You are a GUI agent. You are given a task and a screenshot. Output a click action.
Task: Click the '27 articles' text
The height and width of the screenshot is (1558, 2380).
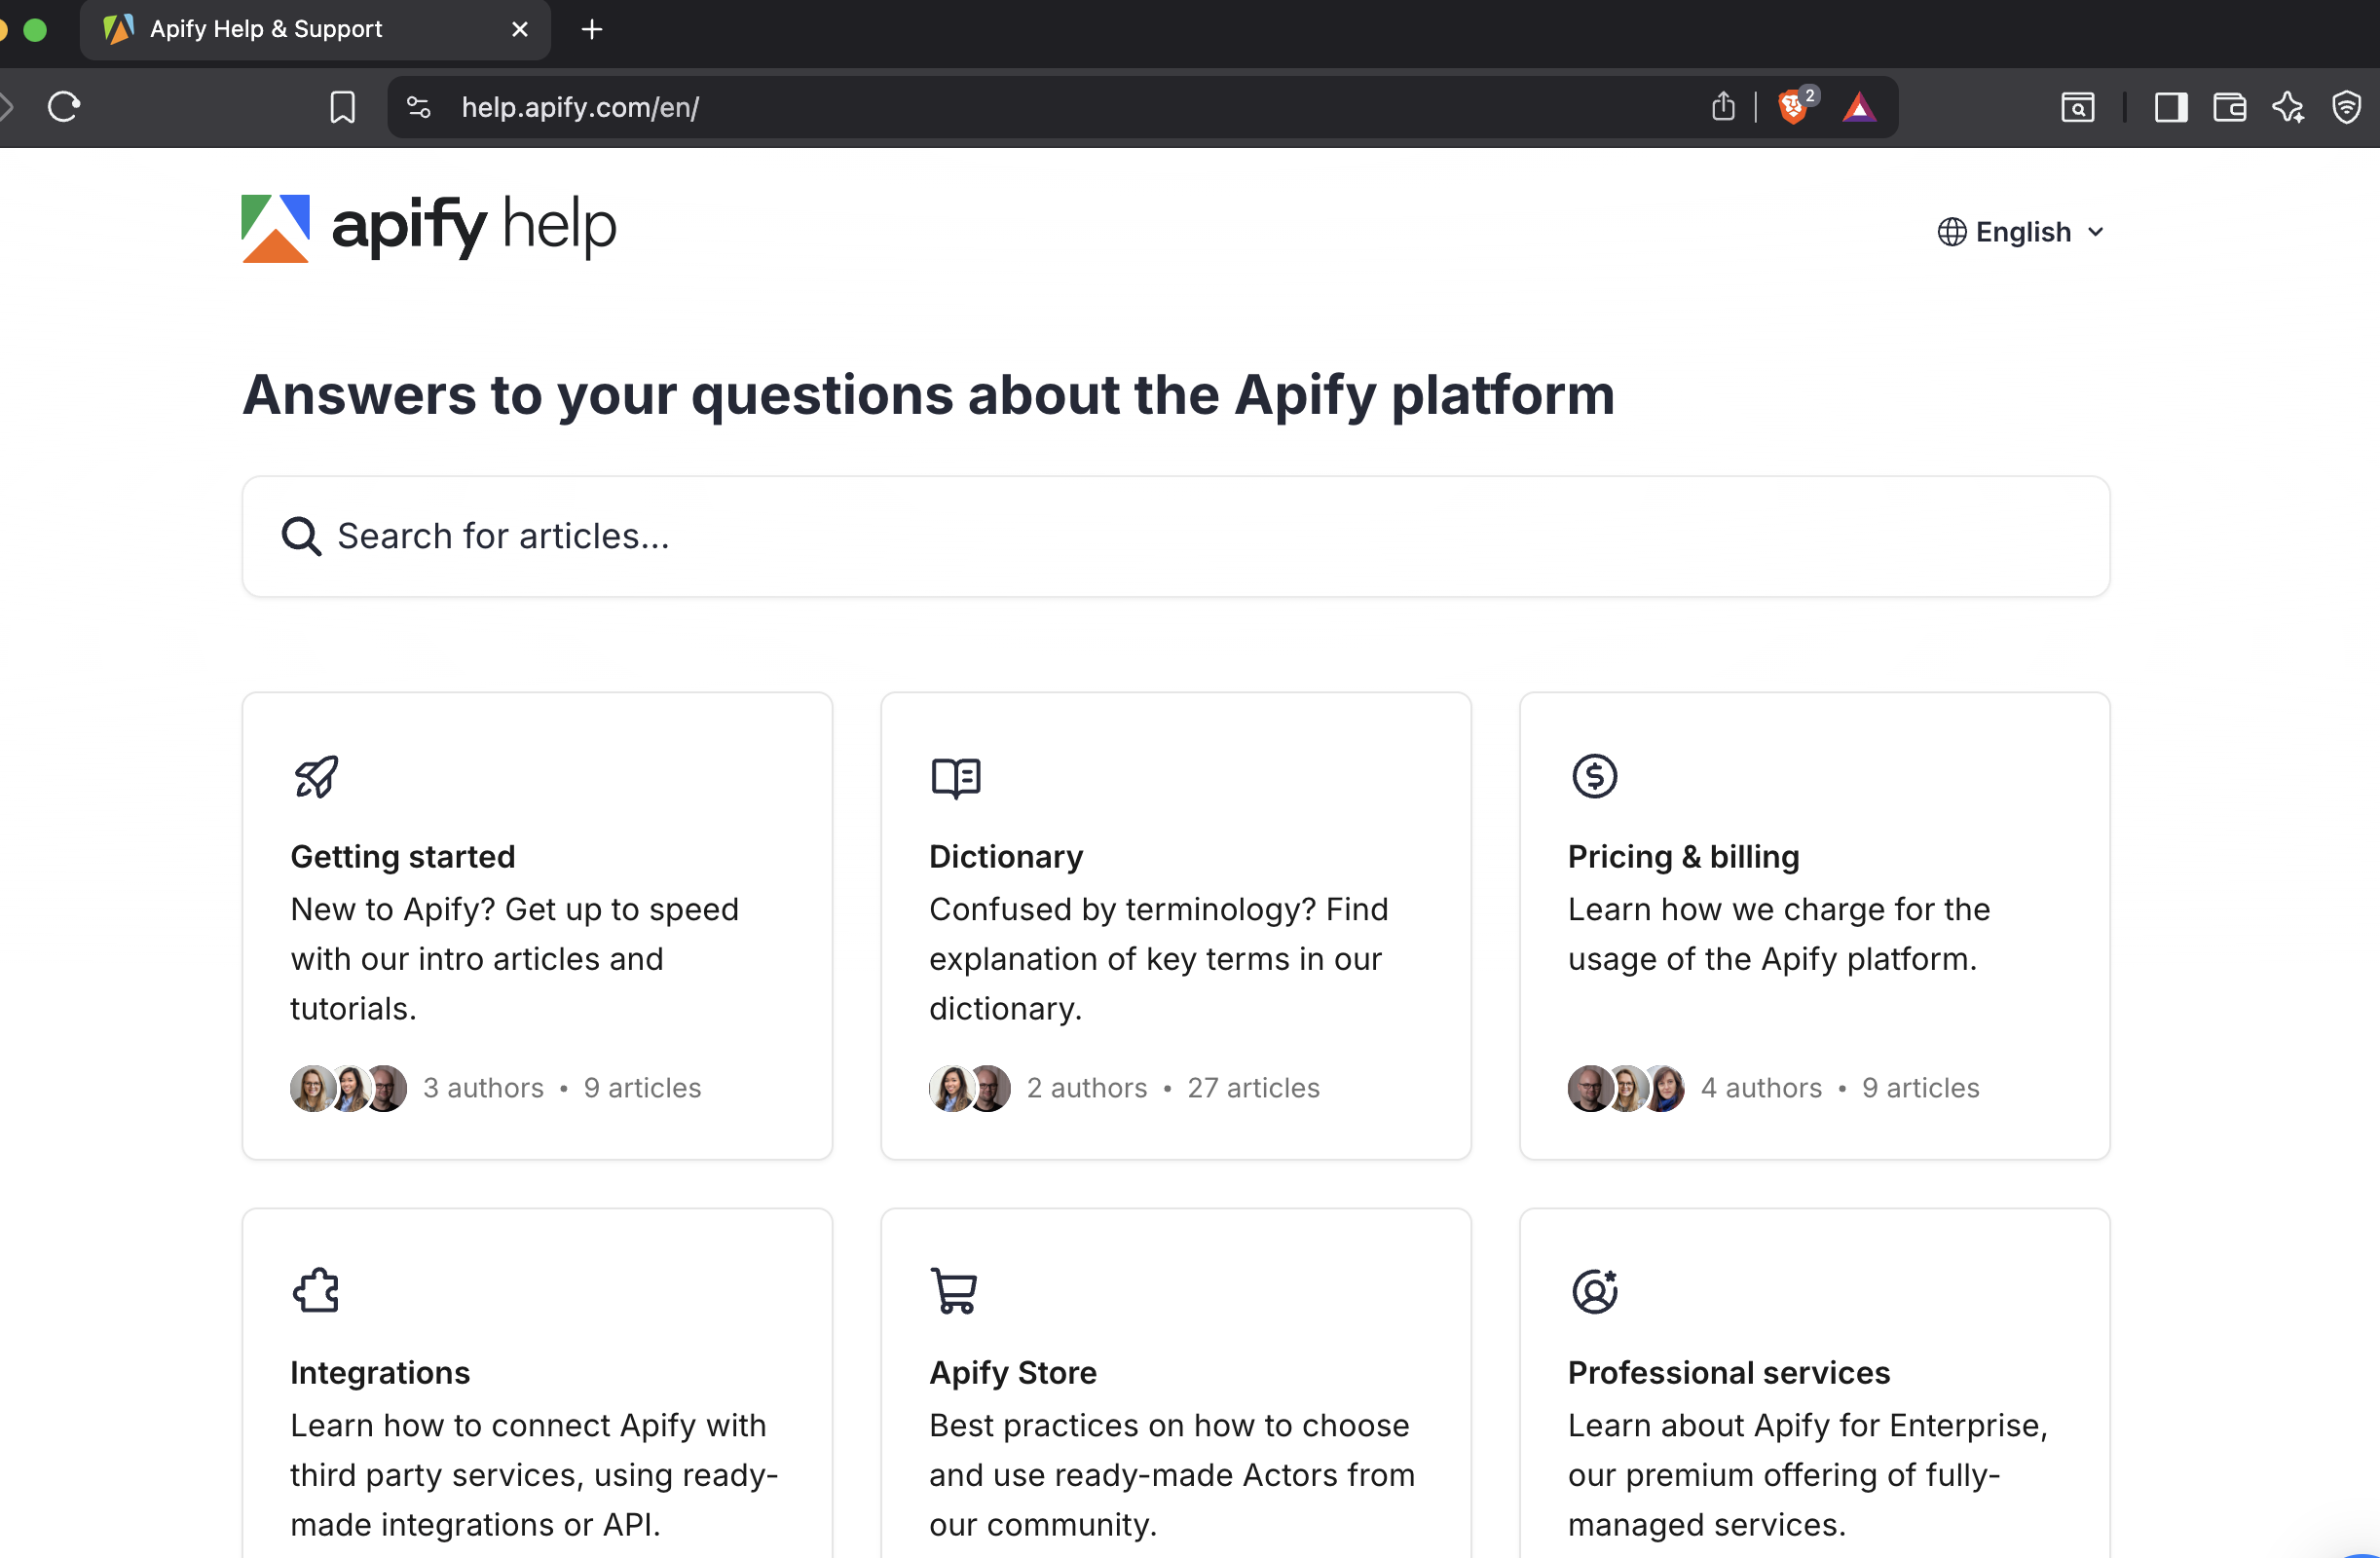tap(1253, 1088)
